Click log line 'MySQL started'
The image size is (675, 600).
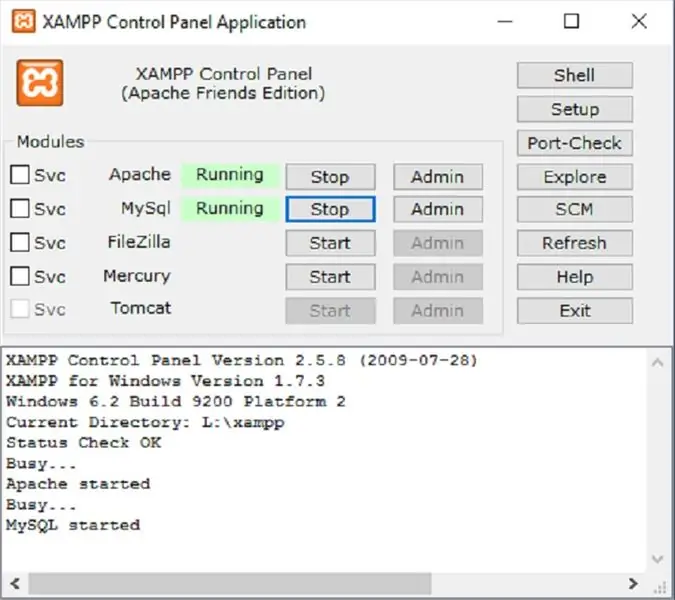pos(73,525)
